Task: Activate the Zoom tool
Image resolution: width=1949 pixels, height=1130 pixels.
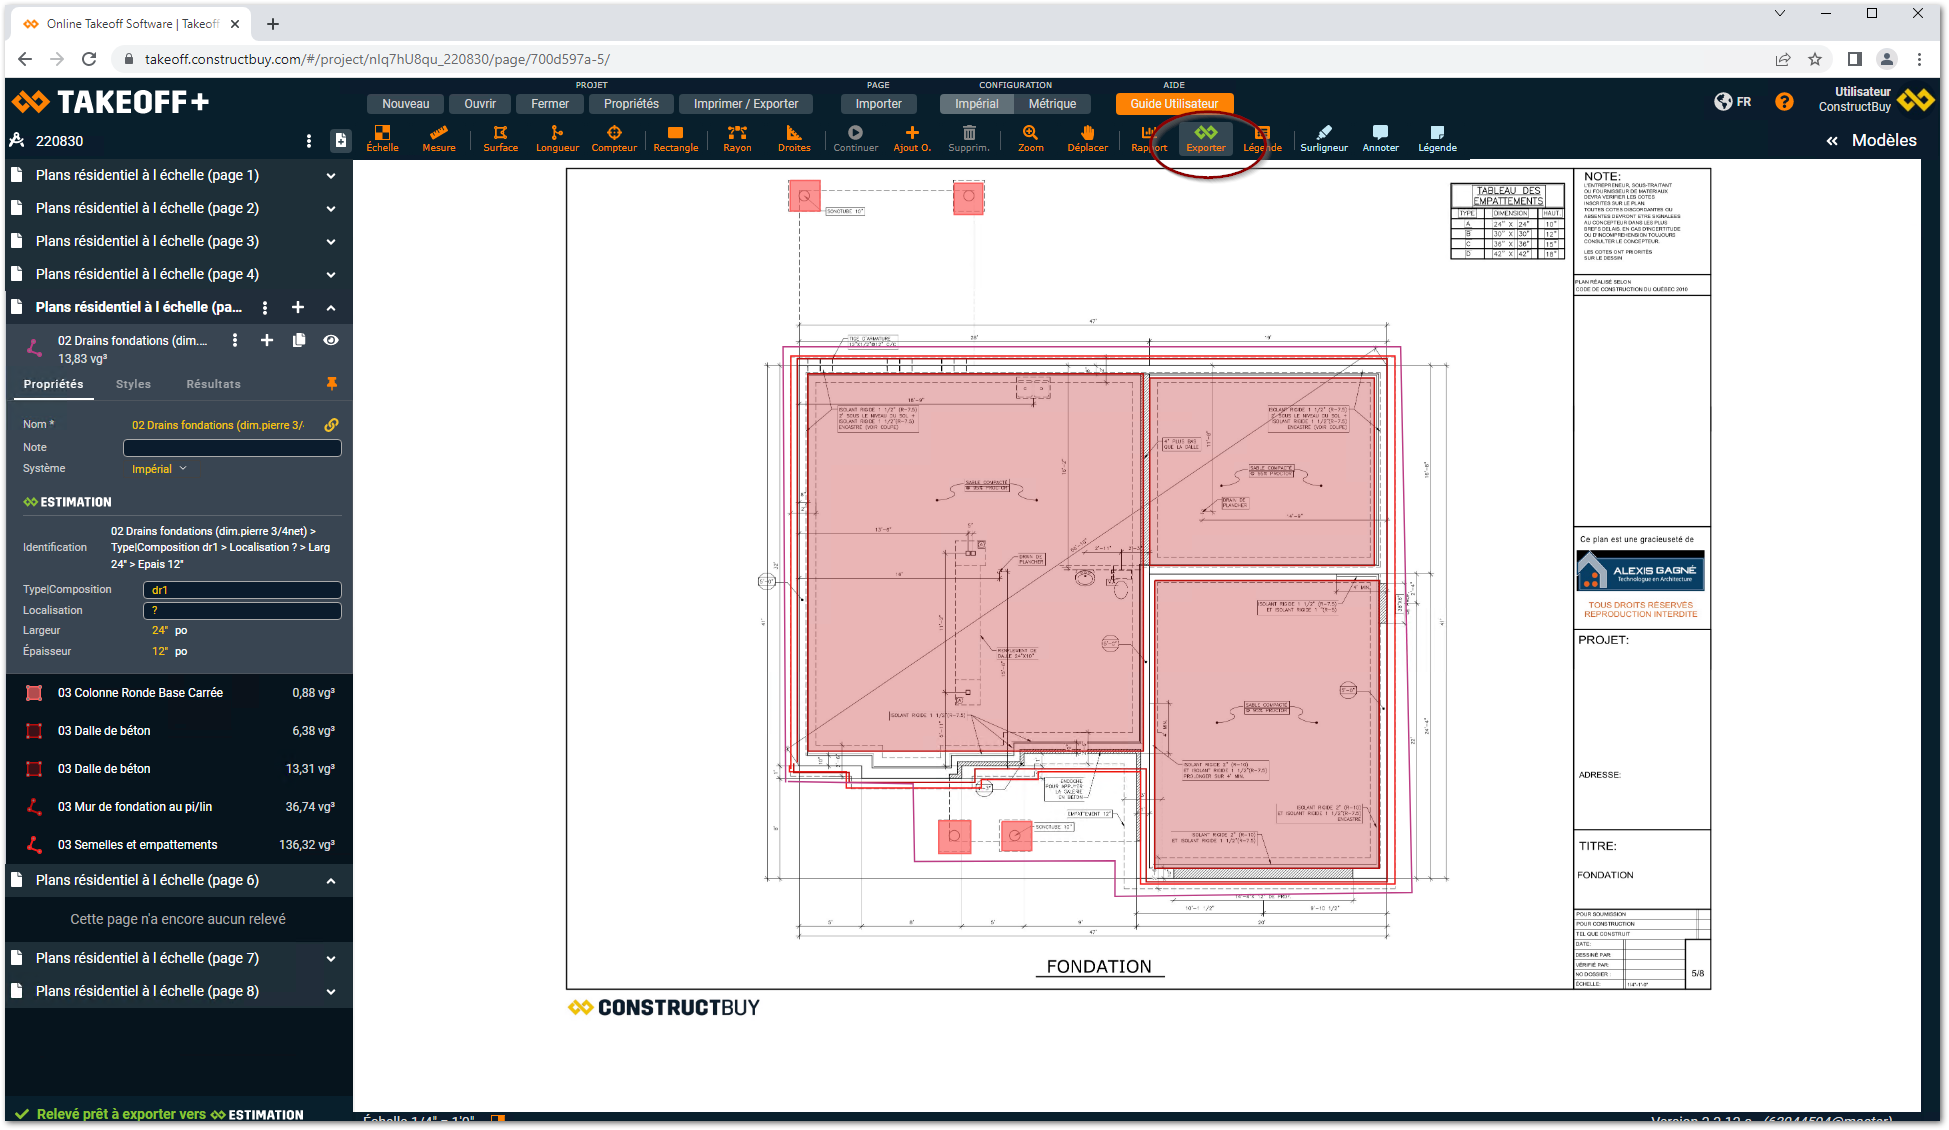Action: tap(1030, 138)
